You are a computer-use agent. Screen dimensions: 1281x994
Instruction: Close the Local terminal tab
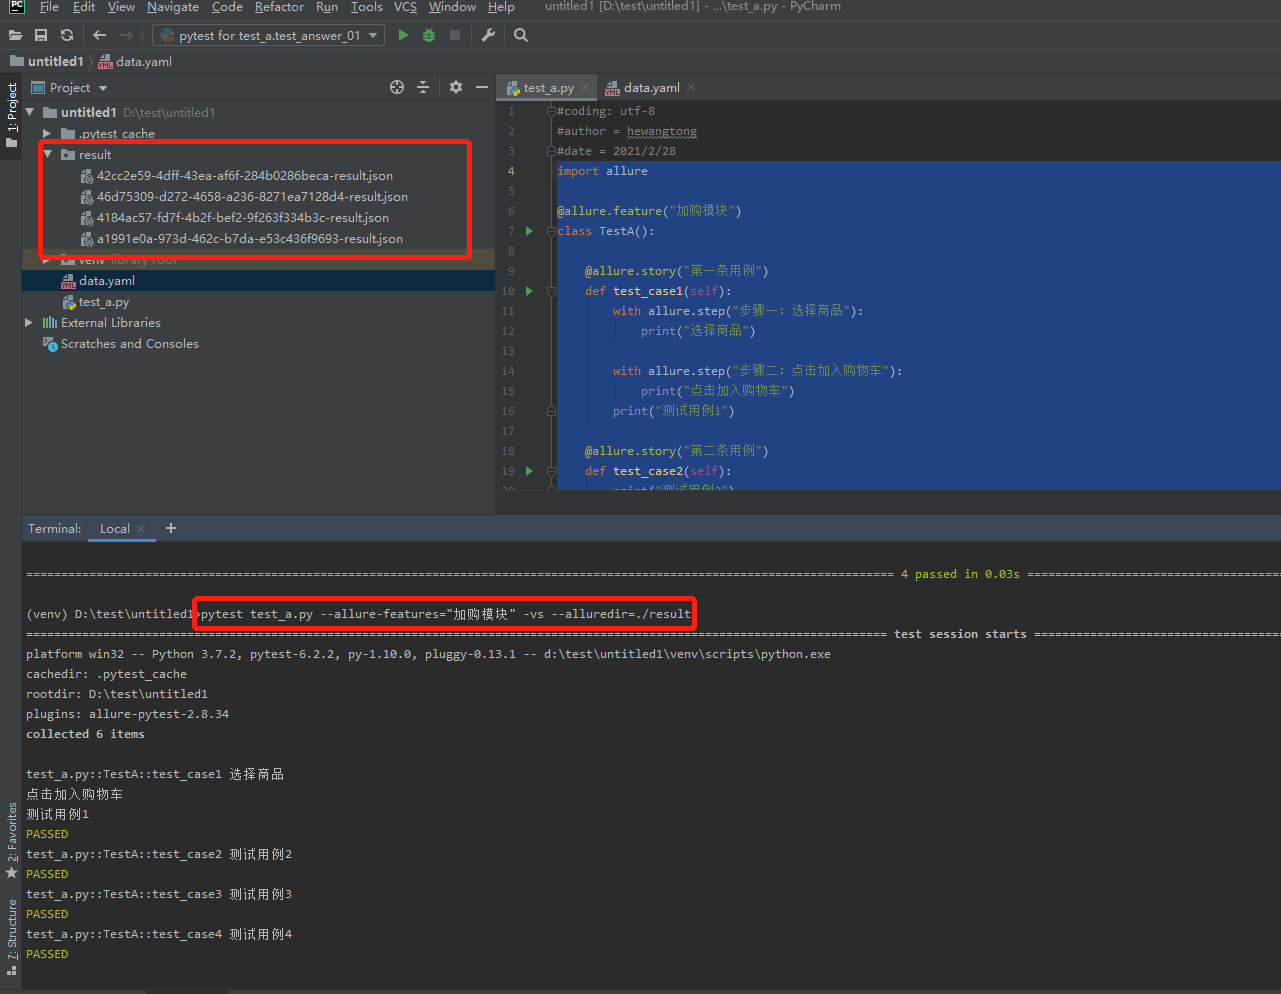pos(142,529)
